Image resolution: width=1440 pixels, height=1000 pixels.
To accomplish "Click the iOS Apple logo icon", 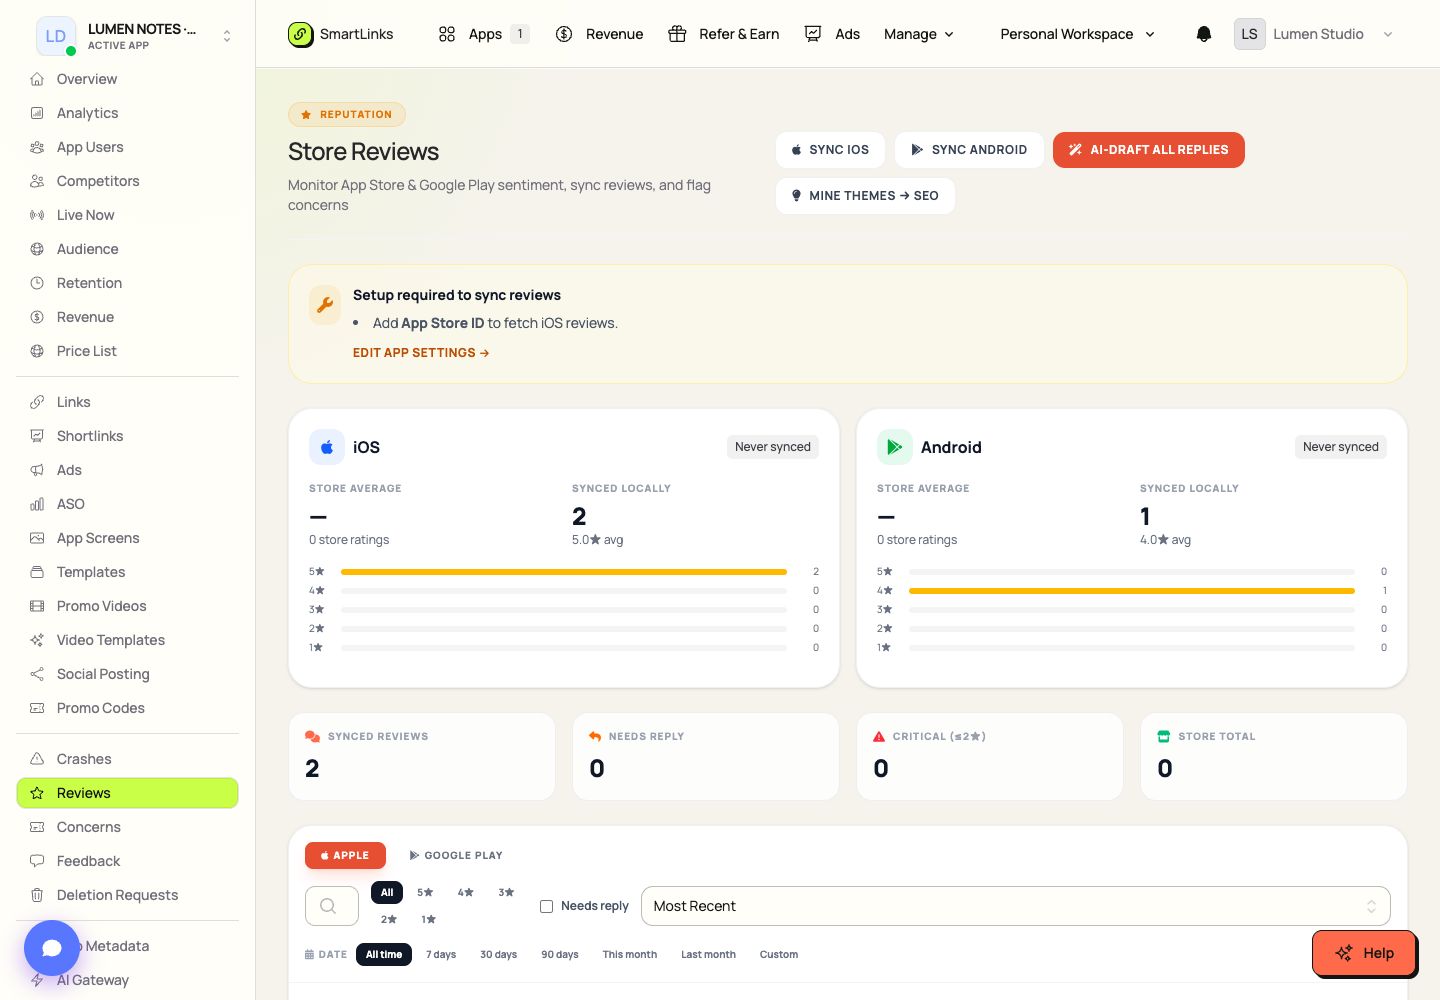I will tap(327, 447).
